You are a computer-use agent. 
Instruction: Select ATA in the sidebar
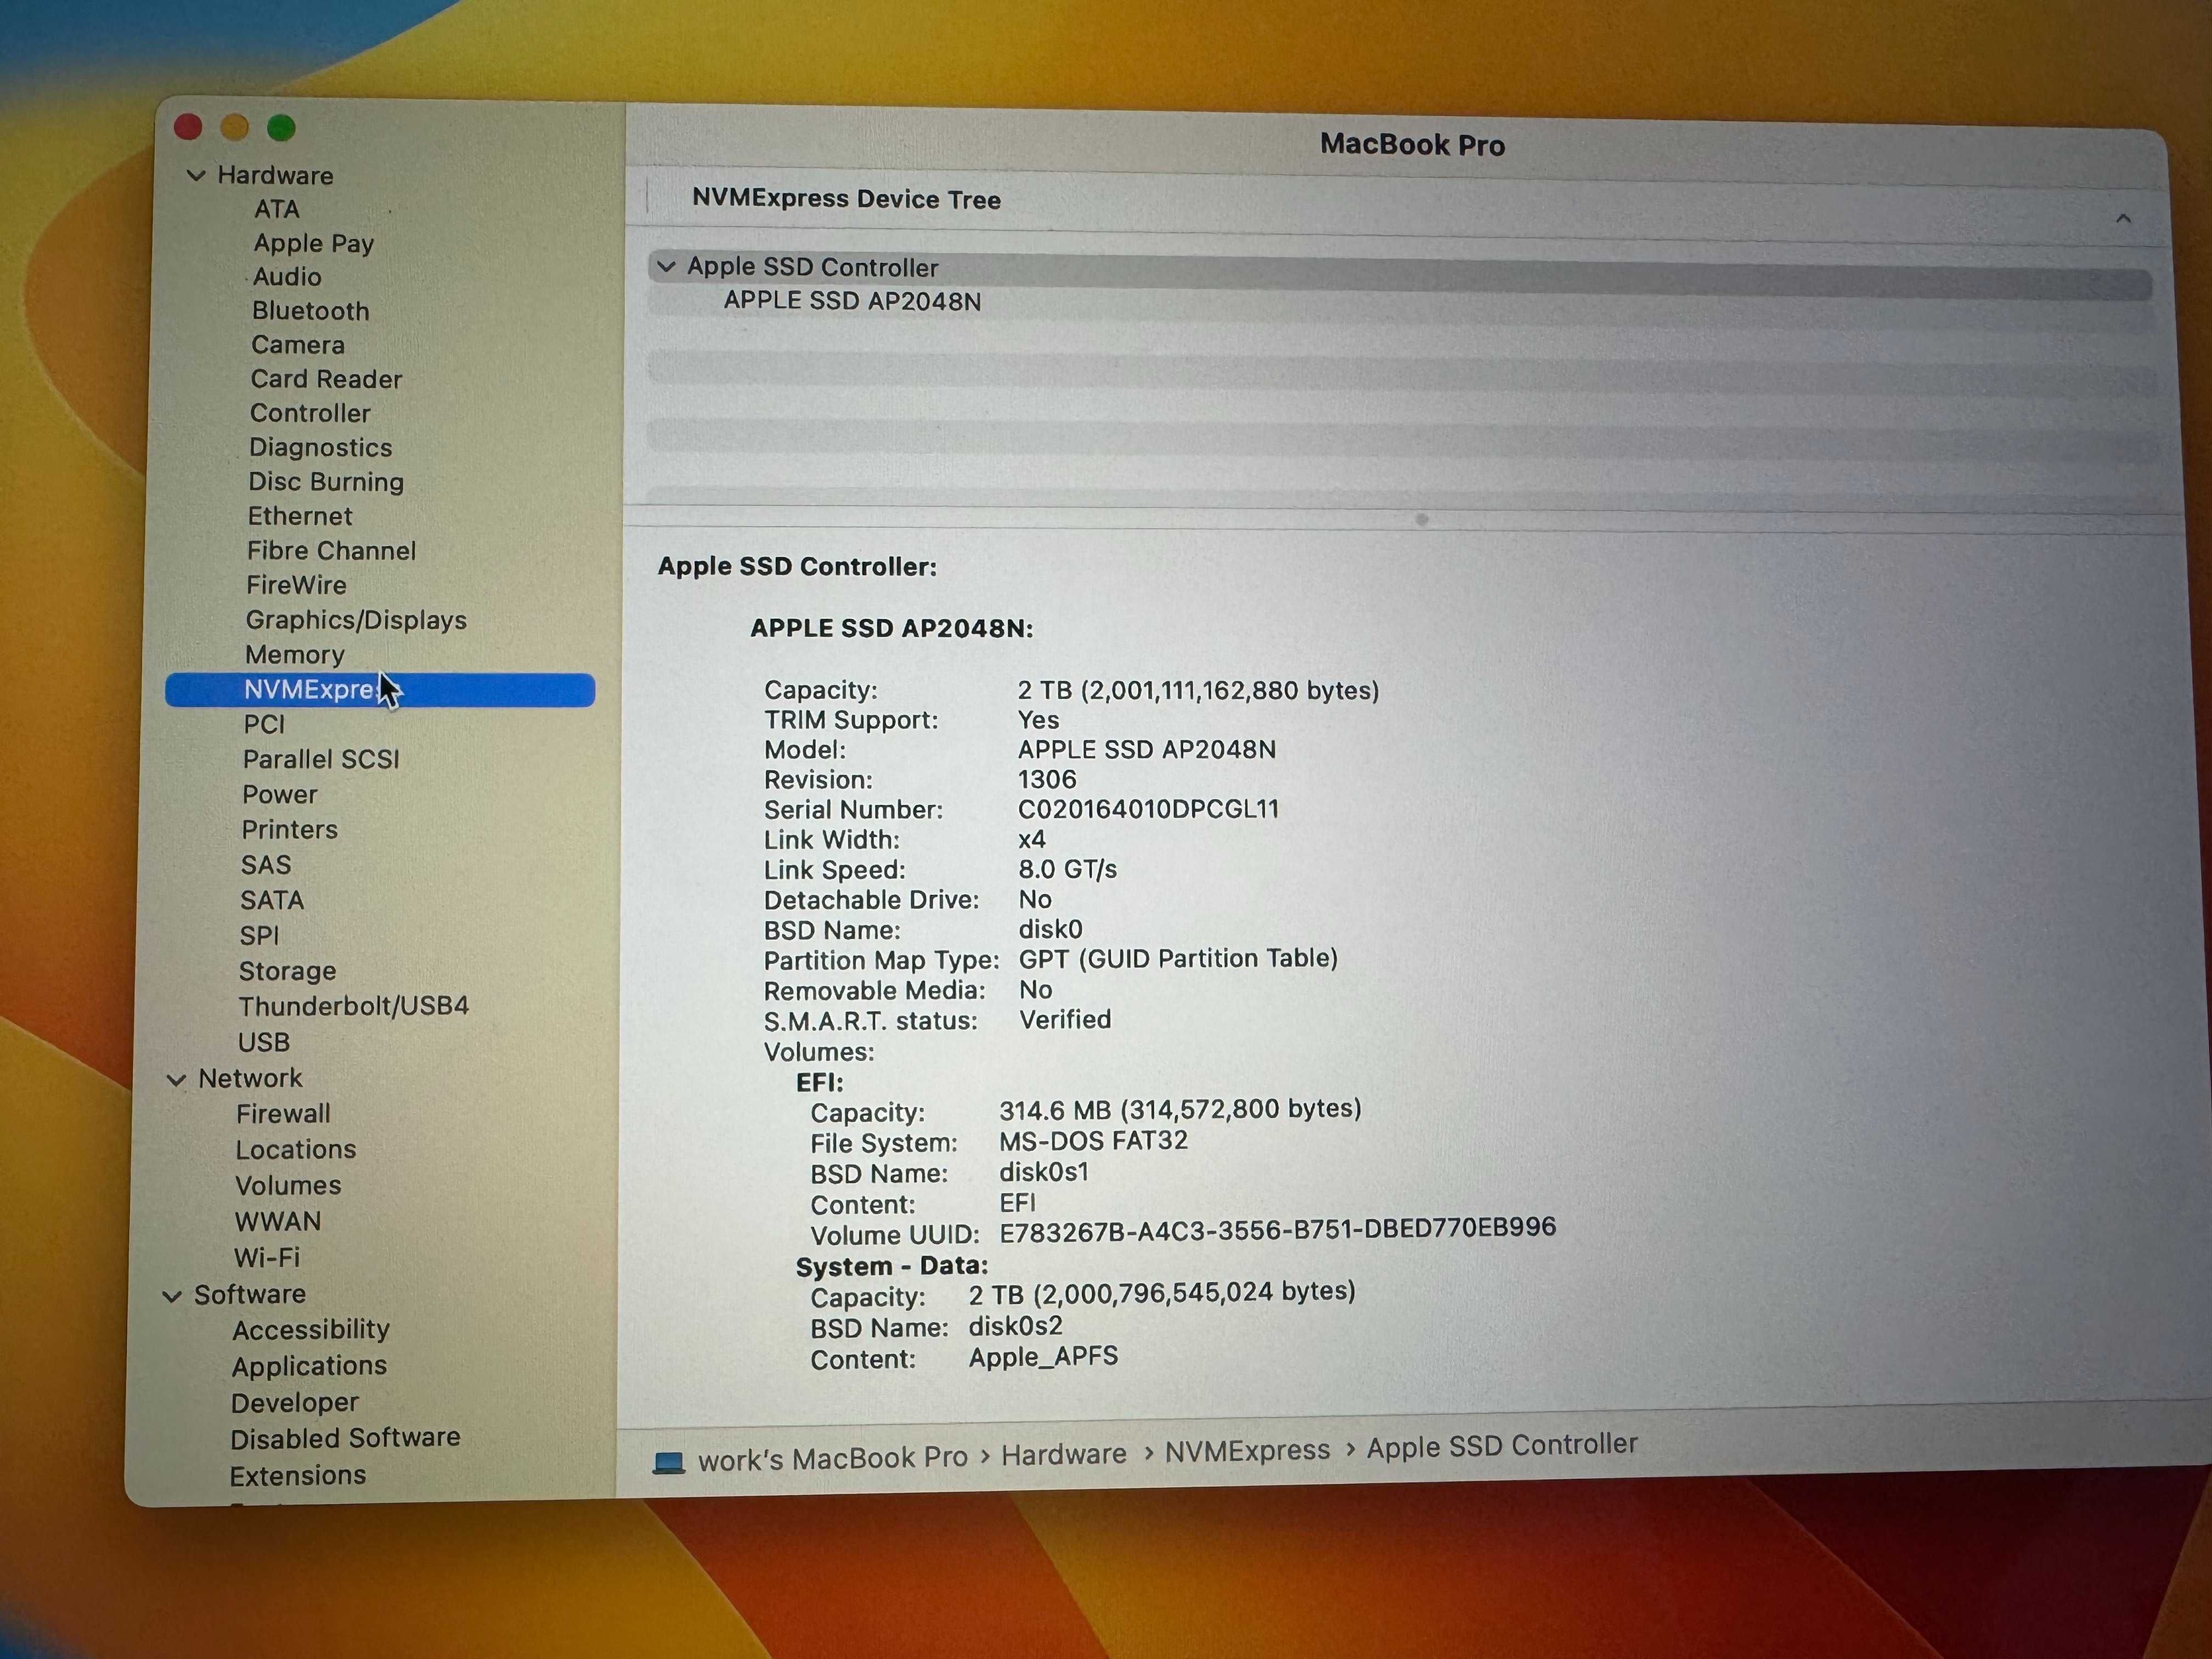277,209
